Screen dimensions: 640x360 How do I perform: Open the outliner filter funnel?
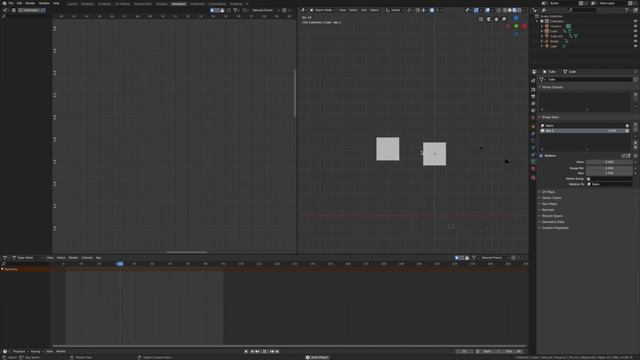(627, 10)
